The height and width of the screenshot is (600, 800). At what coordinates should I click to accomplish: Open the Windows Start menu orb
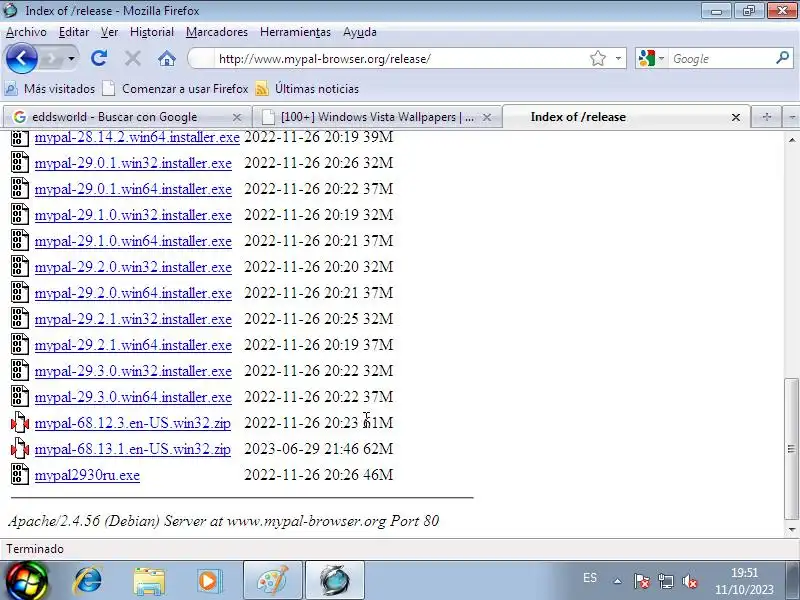(25, 581)
